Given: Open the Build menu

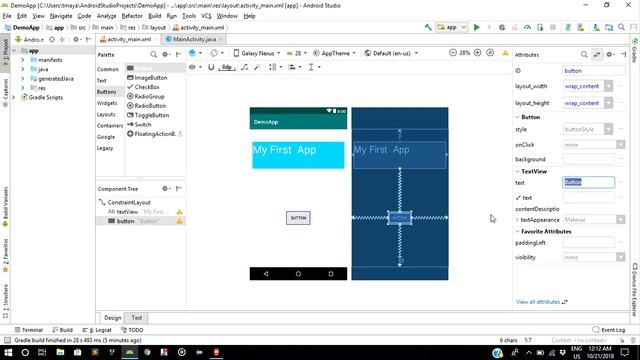Looking at the screenshot, I should pyautogui.click(x=154, y=16).
